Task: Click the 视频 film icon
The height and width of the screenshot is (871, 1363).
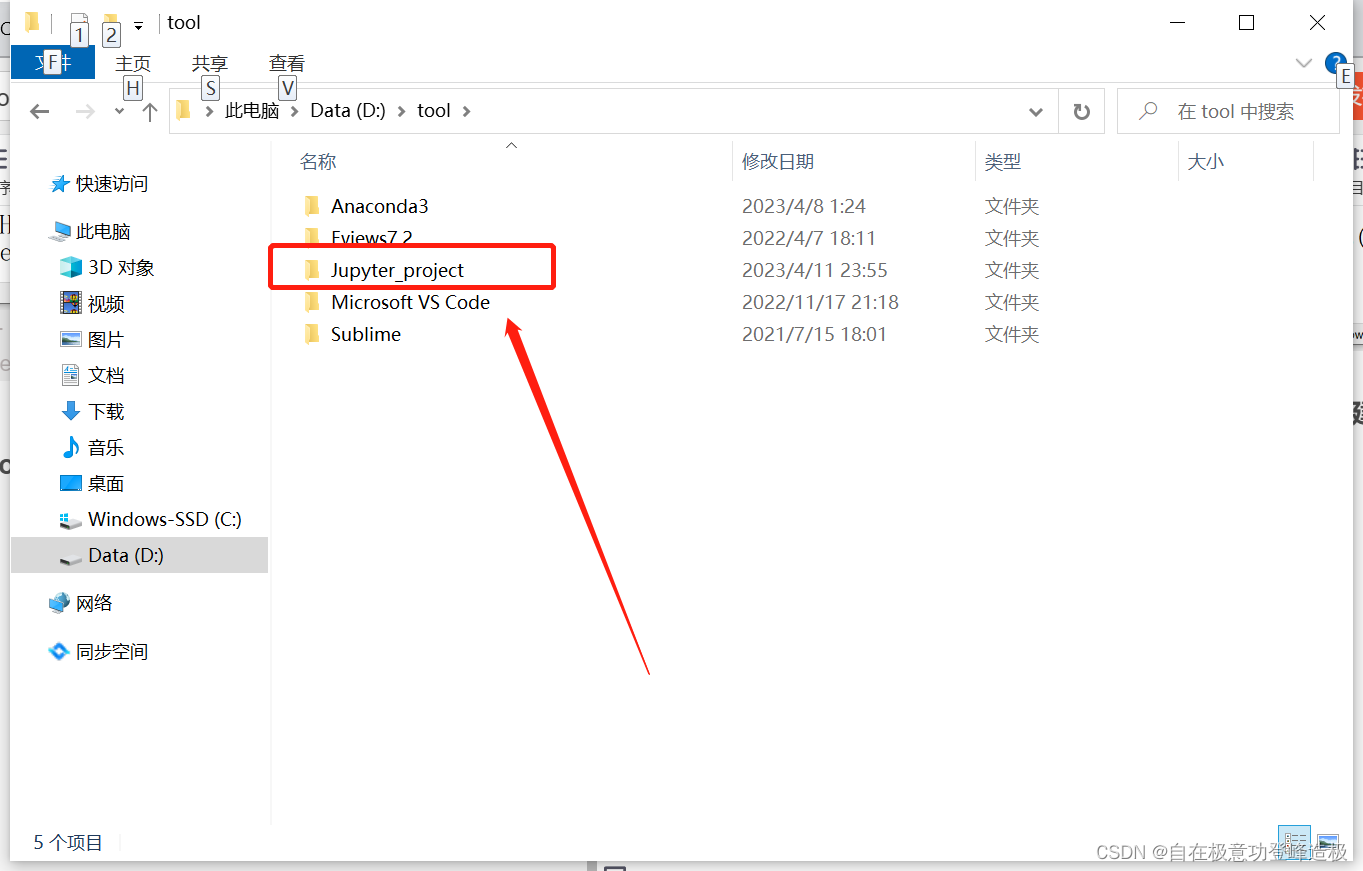Action: coord(70,304)
